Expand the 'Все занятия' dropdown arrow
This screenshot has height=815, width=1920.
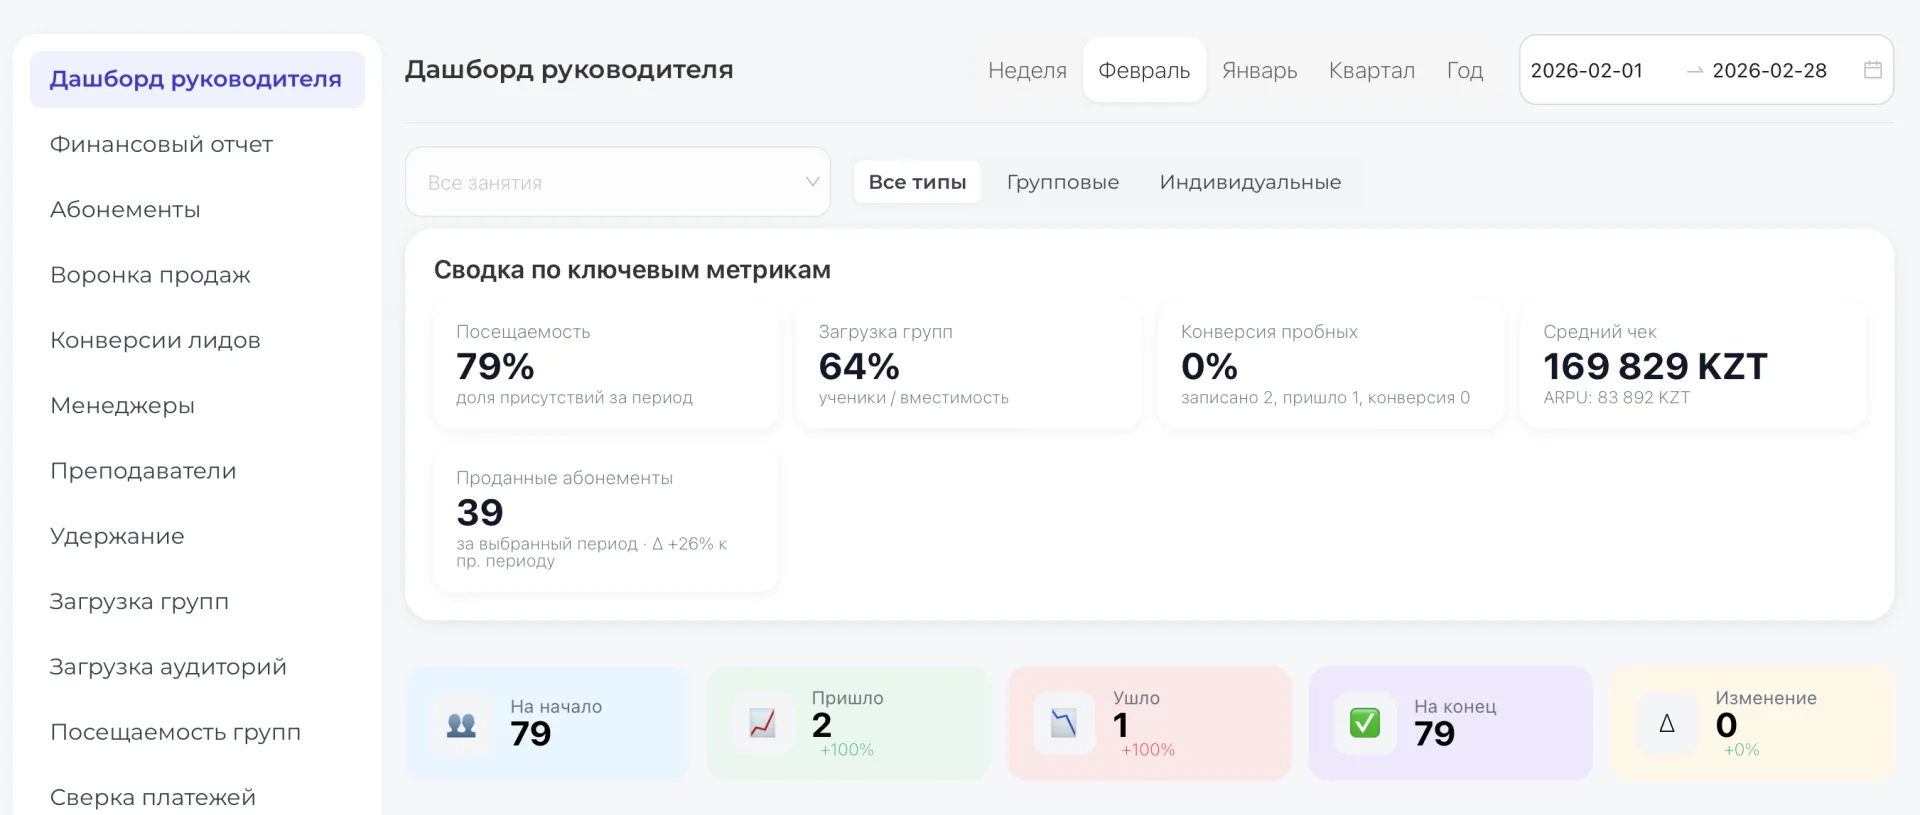(x=812, y=182)
